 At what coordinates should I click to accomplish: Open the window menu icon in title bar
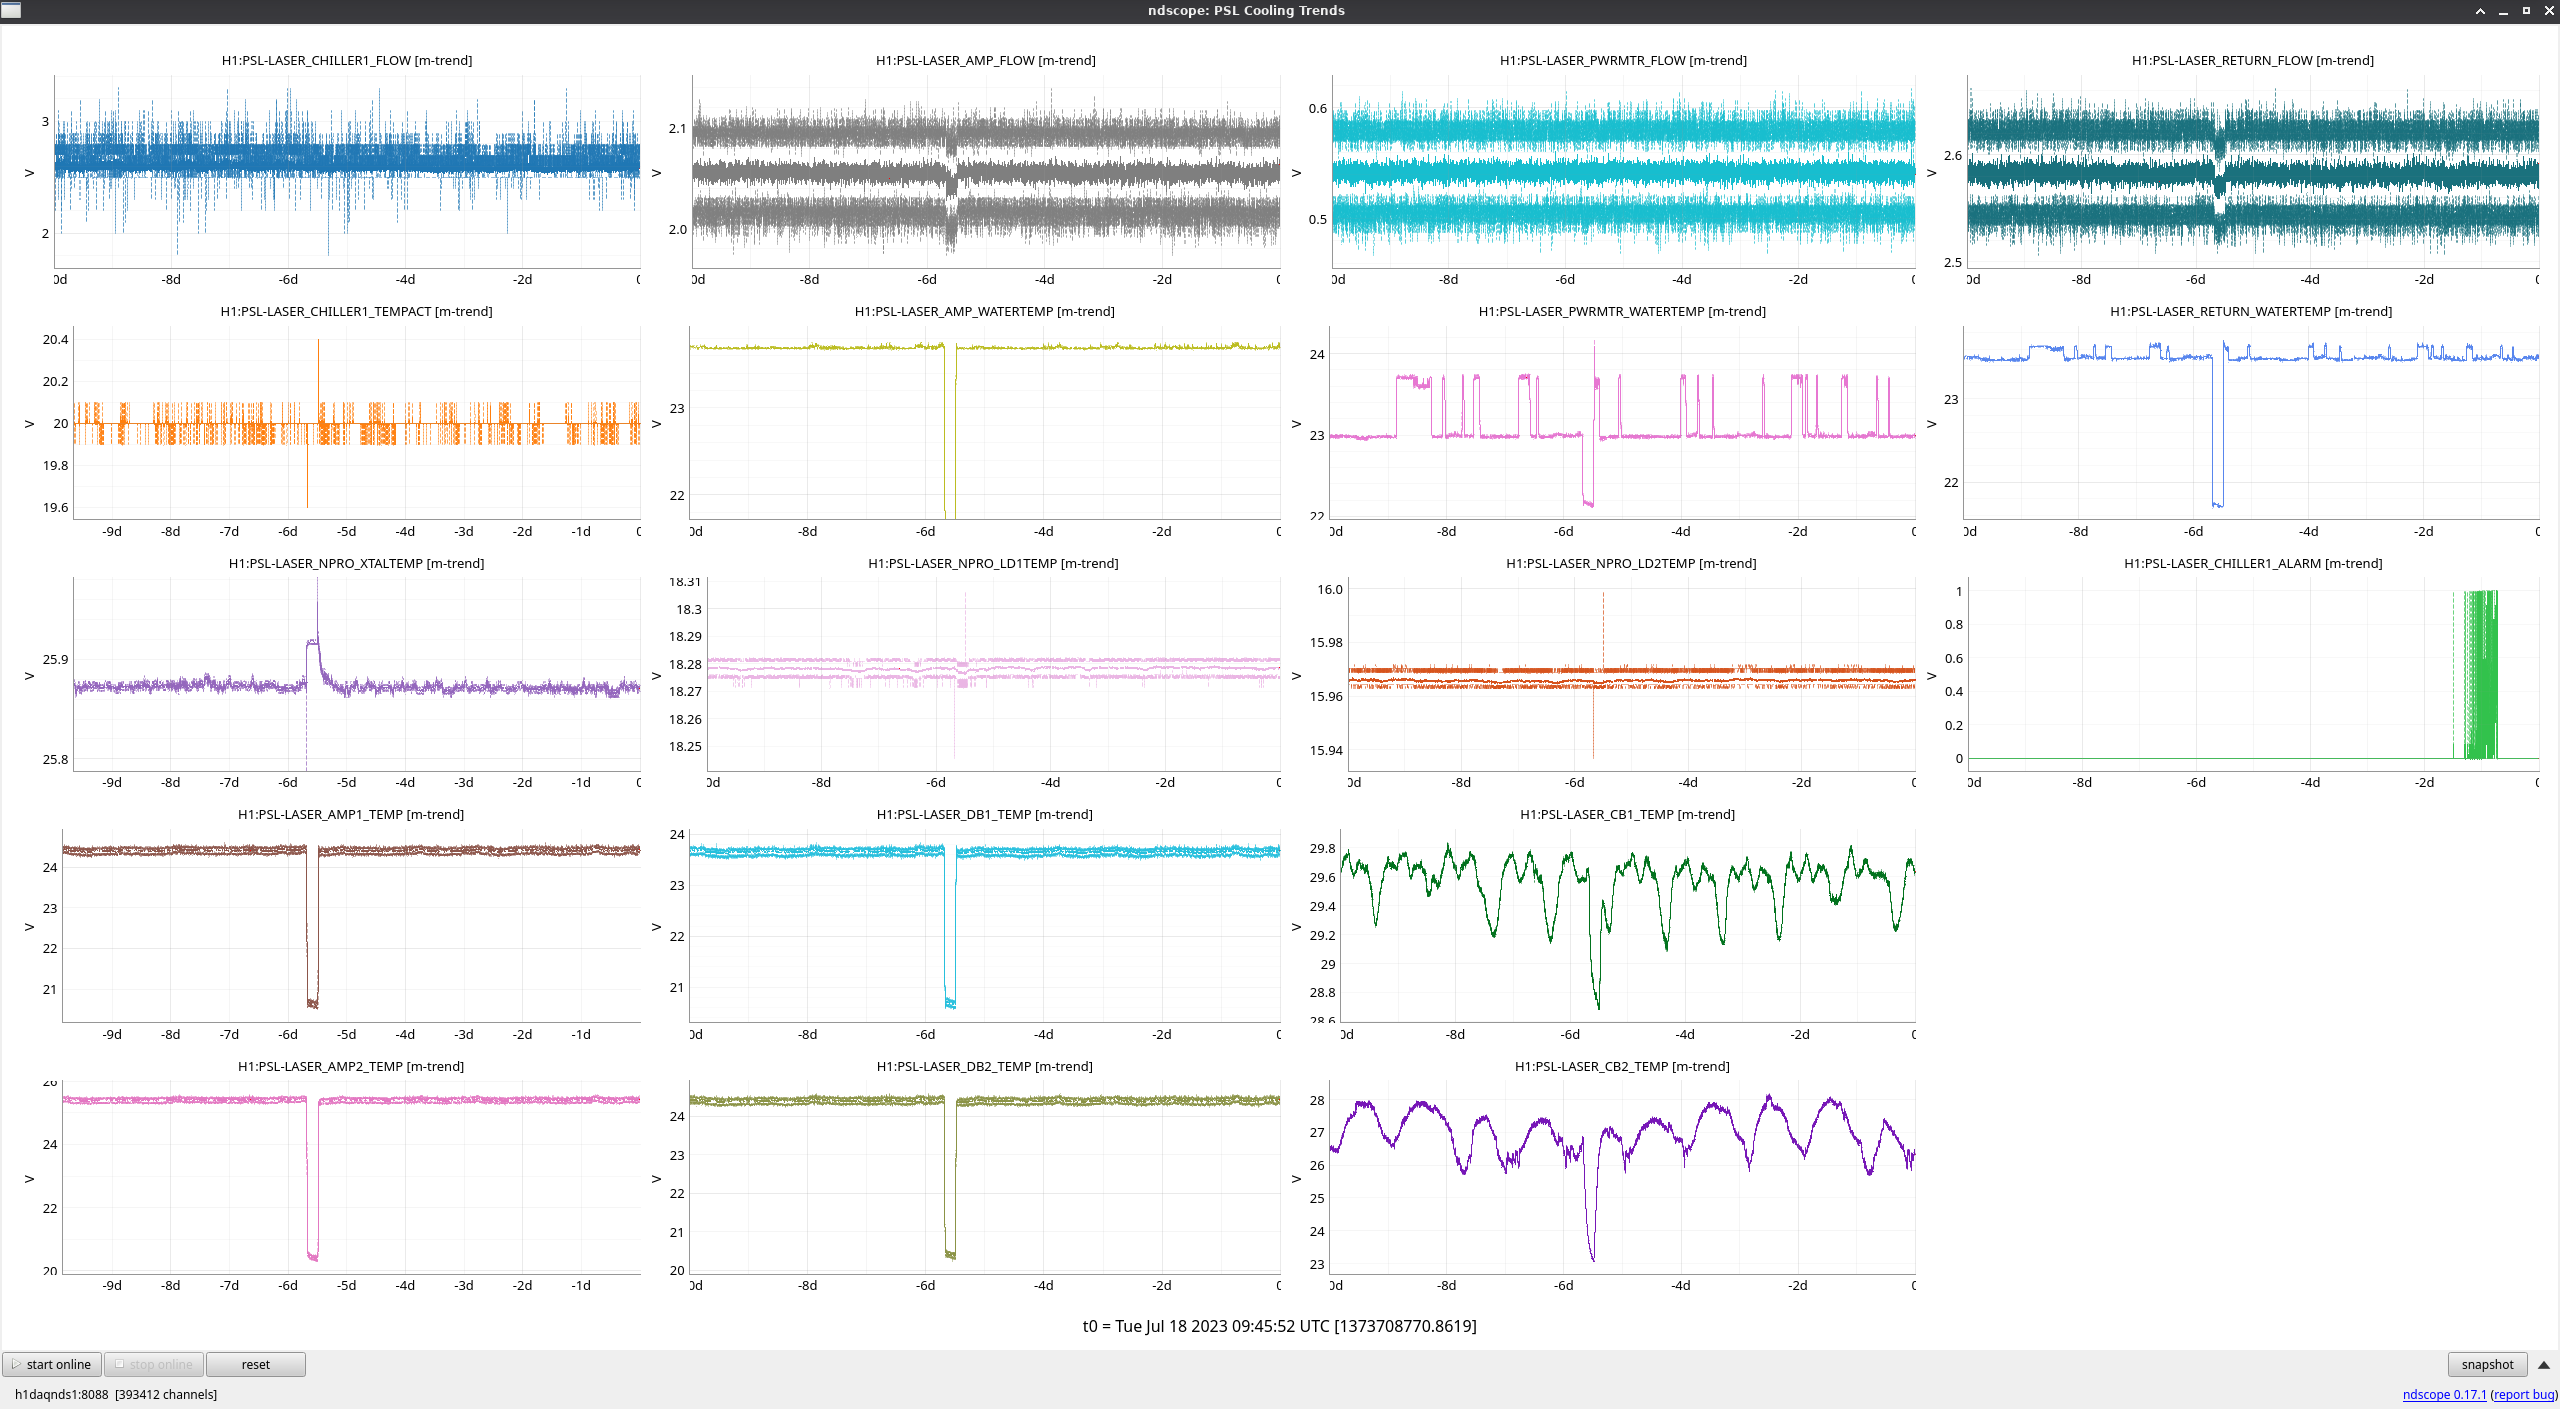[x=11, y=10]
